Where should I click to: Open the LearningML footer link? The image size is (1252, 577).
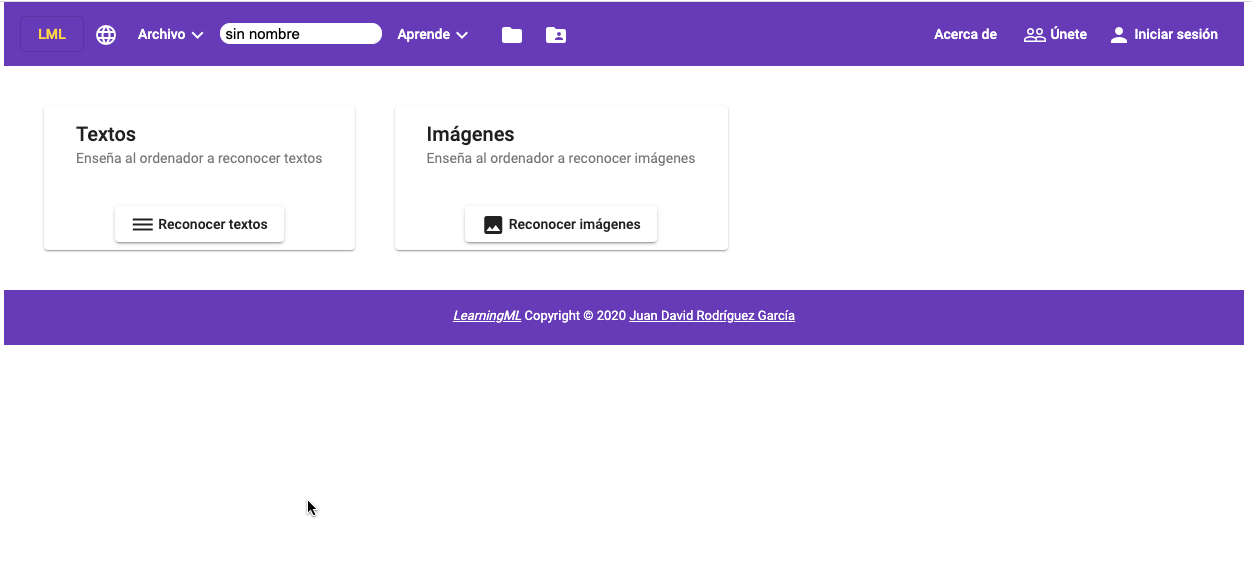[487, 315]
